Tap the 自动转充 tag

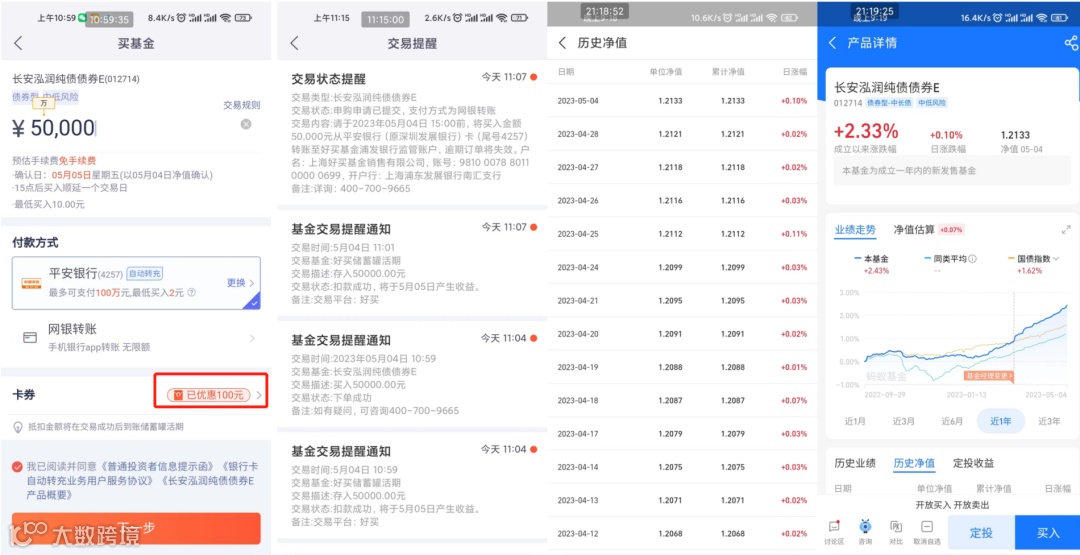(145, 273)
